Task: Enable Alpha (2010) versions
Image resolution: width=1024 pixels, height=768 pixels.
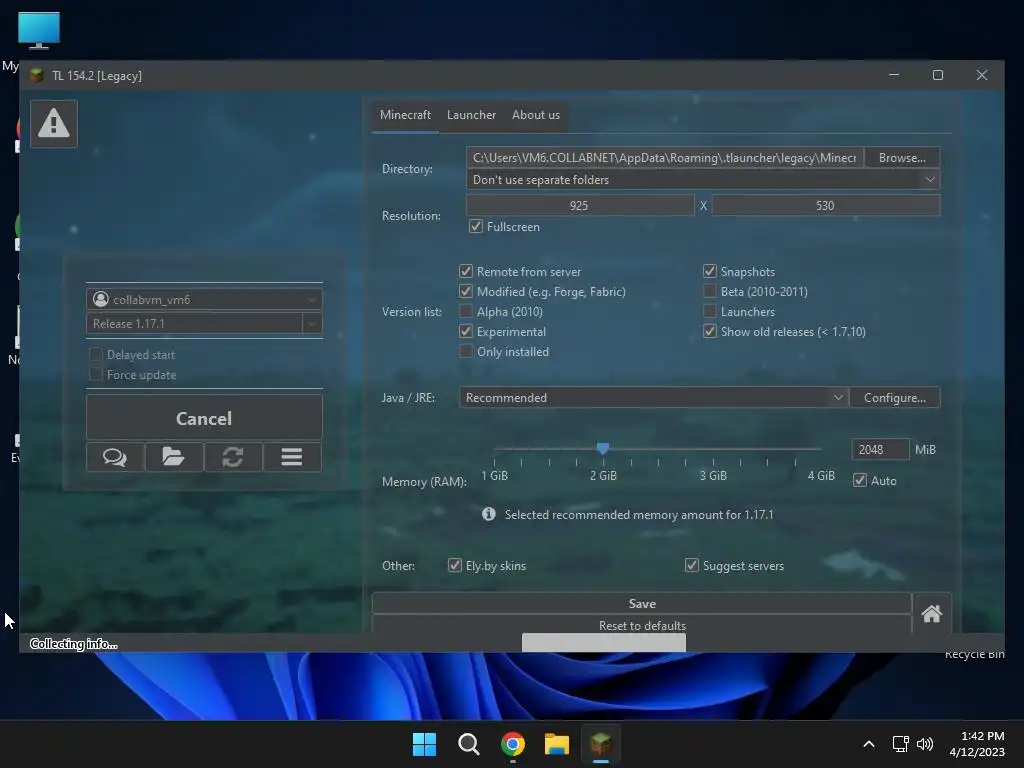Action: (466, 312)
